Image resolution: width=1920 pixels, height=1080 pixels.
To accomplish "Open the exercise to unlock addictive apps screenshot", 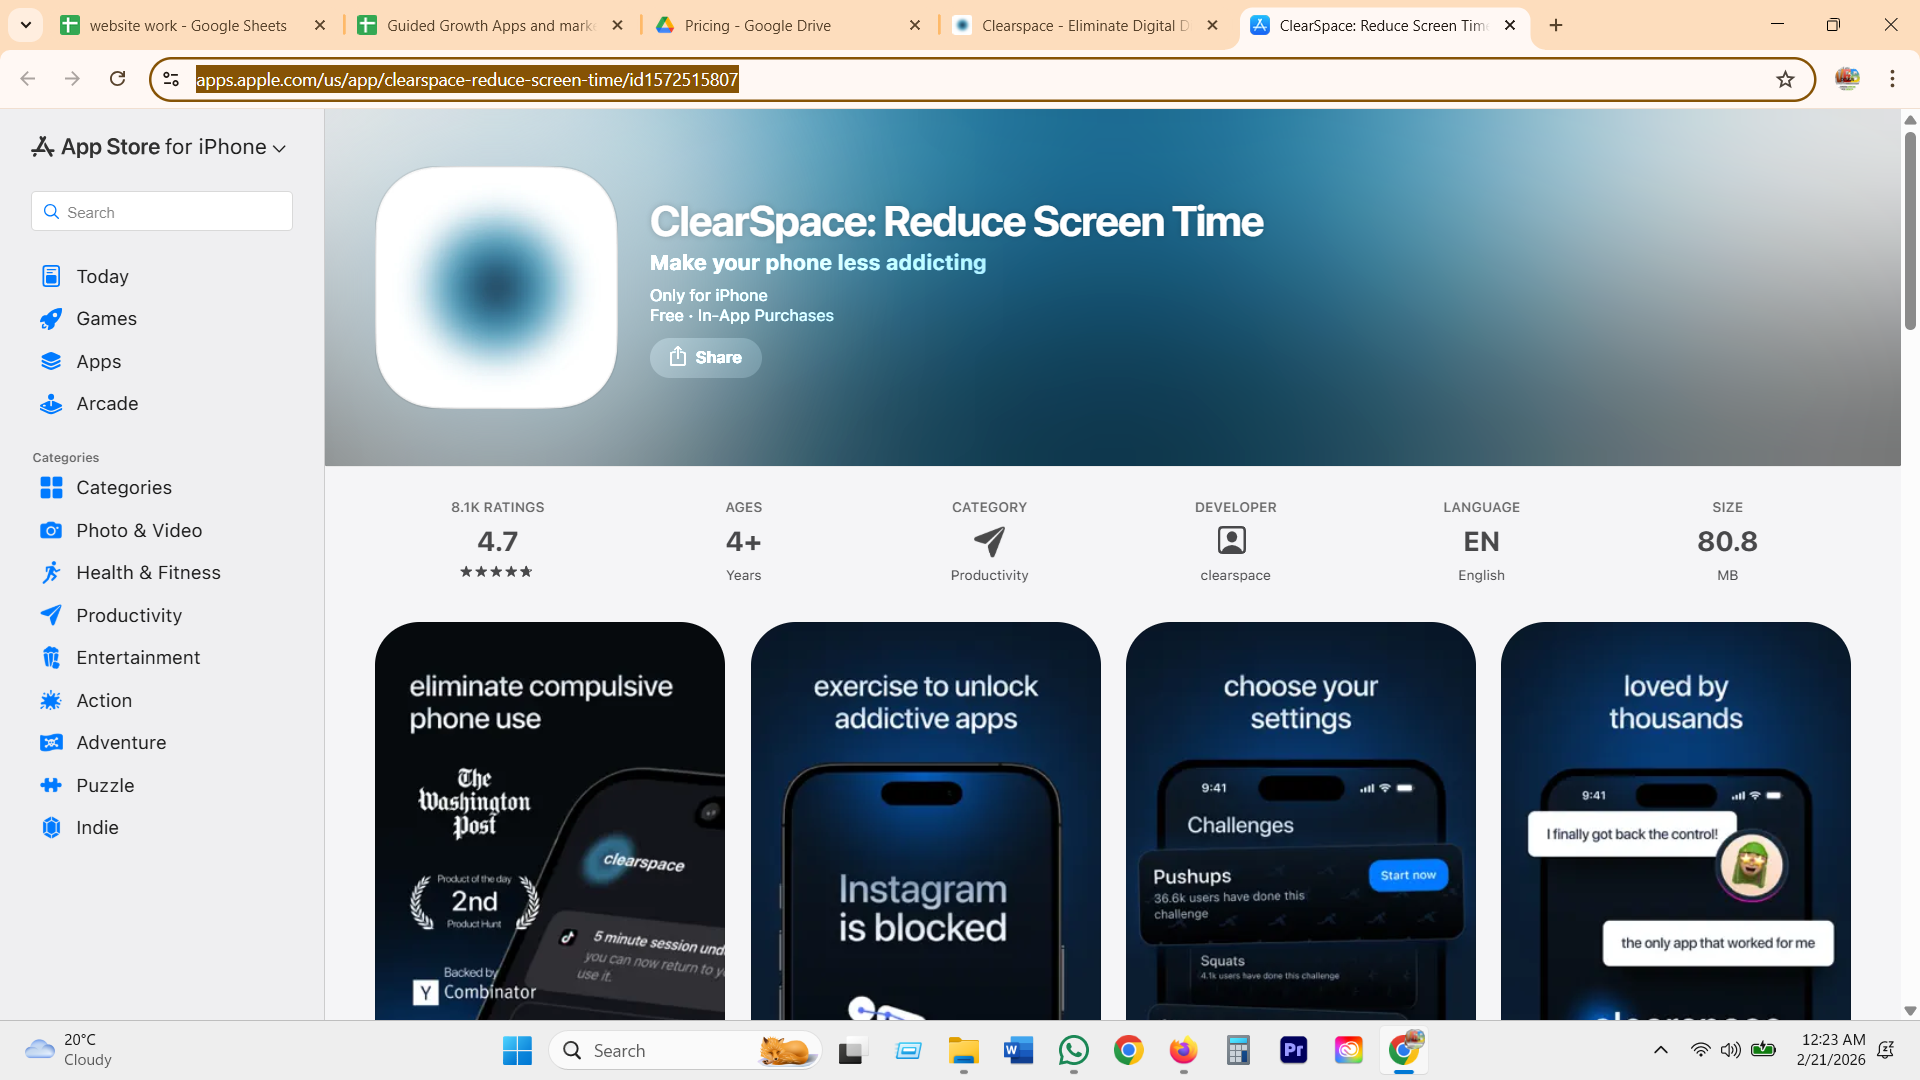I will click(x=926, y=821).
